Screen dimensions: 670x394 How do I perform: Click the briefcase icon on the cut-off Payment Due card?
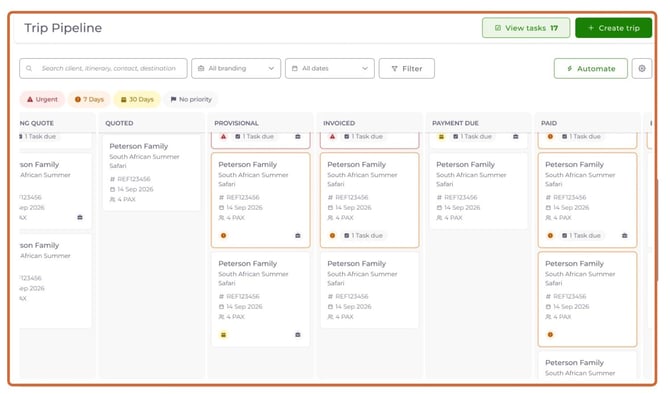point(516,136)
